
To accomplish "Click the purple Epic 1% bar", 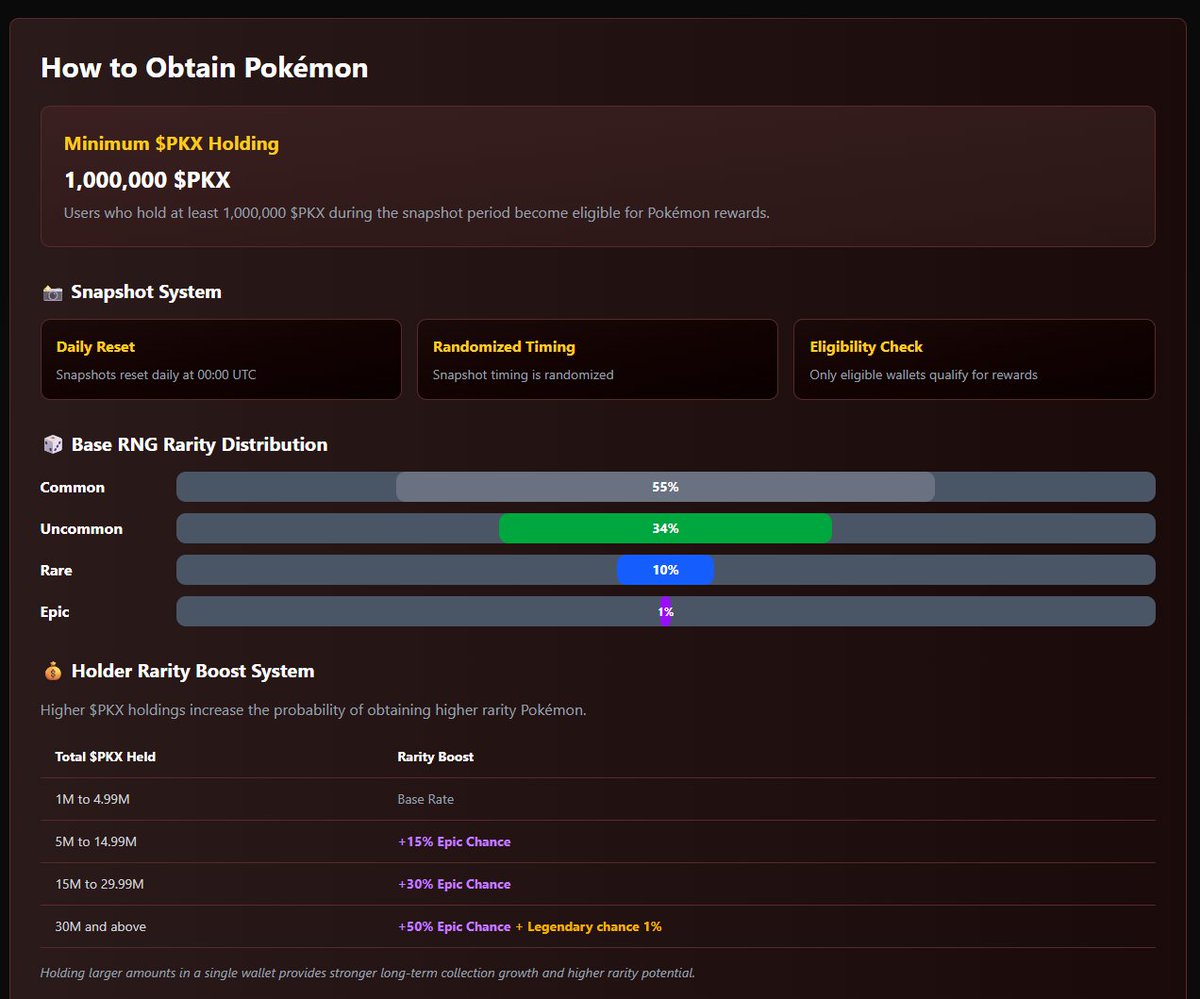I will click(665, 611).
